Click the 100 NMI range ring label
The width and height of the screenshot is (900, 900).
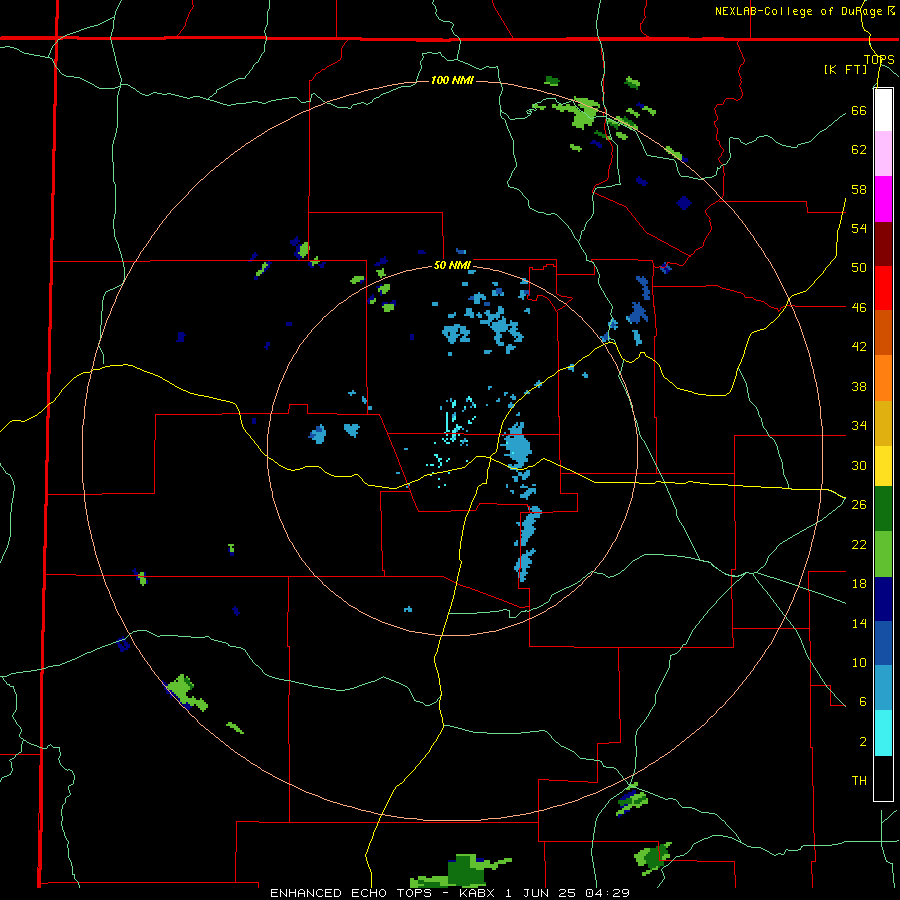452,80
